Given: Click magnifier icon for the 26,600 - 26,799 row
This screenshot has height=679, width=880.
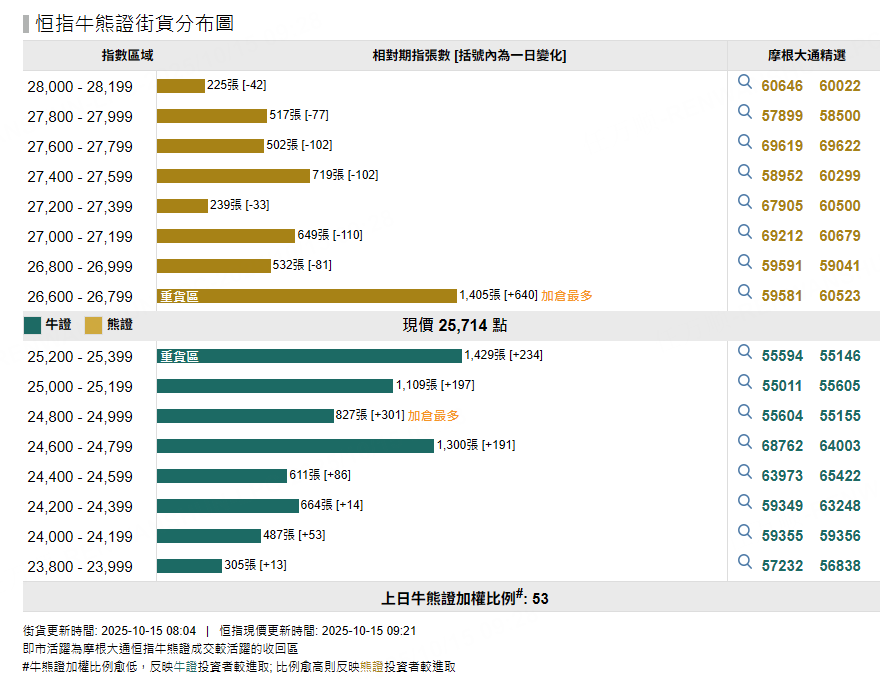Looking at the screenshot, I should point(744,293).
